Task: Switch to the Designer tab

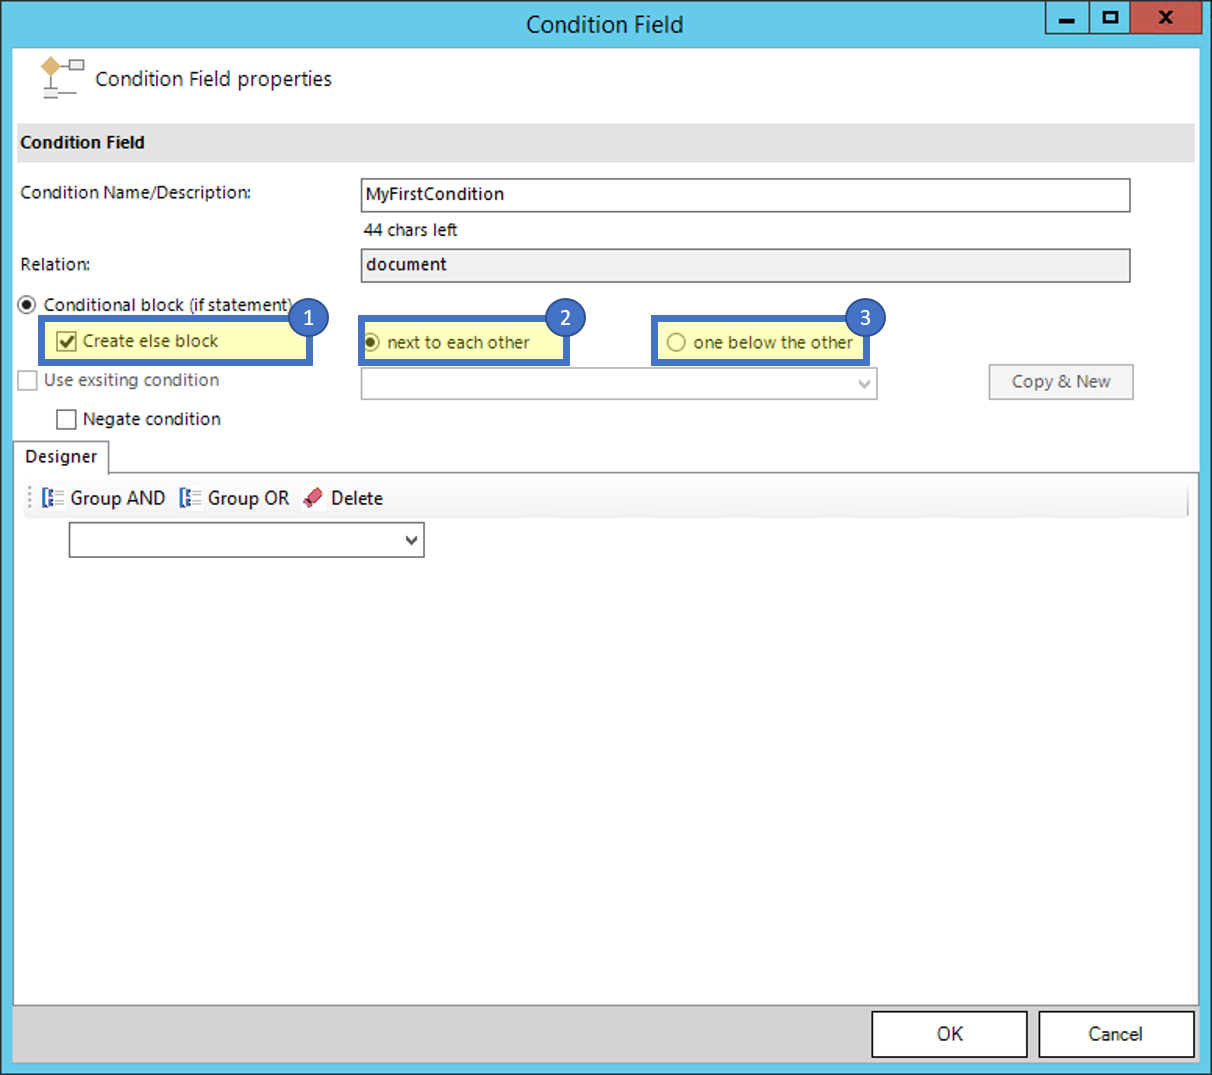Action: pyautogui.click(x=61, y=457)
